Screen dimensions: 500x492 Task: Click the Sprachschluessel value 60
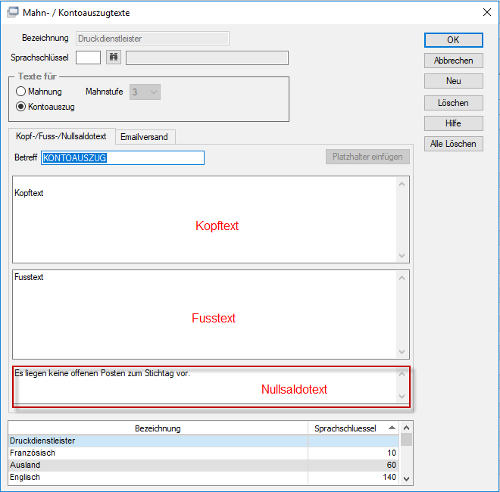click(x=392, y=465)
